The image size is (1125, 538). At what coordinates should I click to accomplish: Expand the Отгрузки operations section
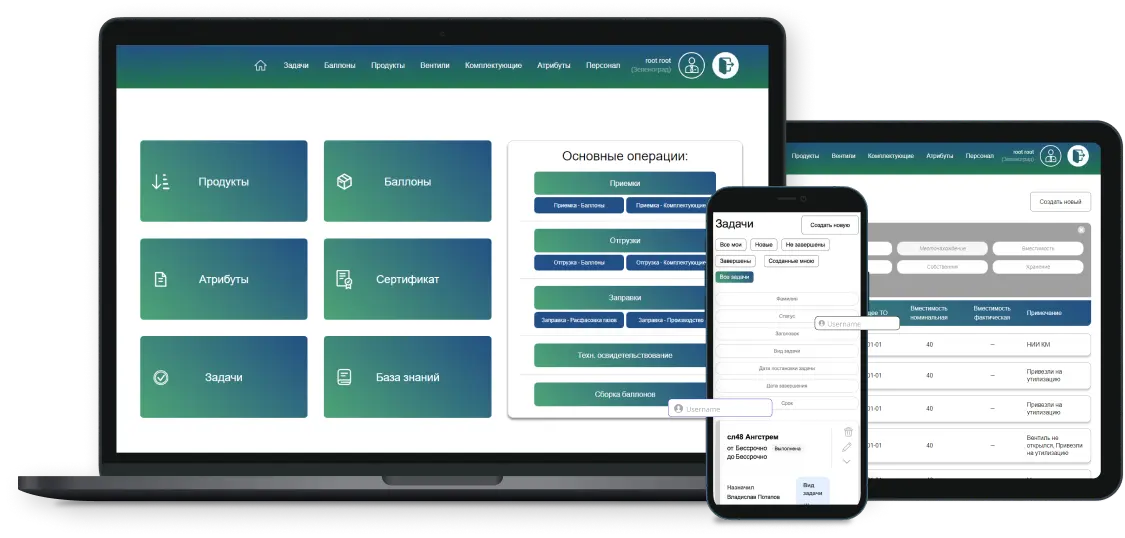624,241
